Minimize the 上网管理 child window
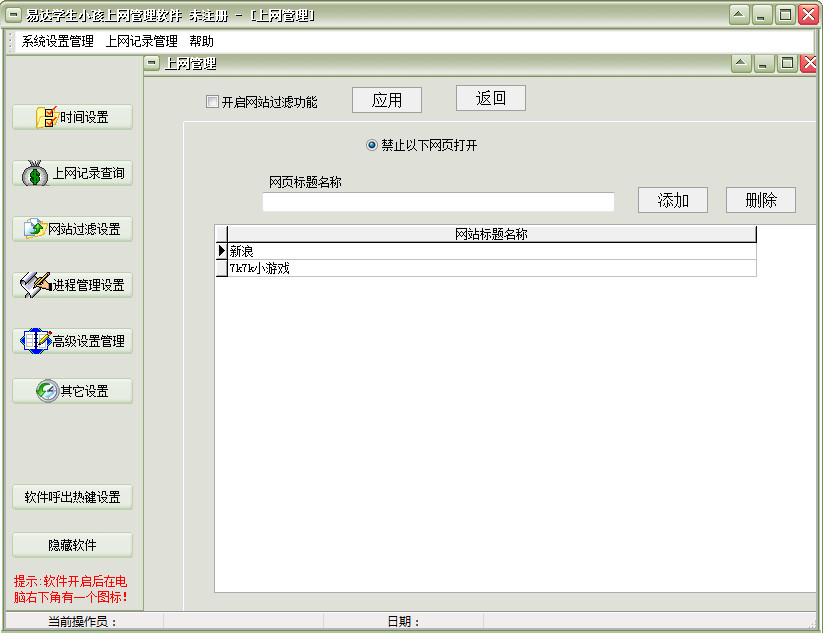823x633 pixels. click(x=763, y=64)
